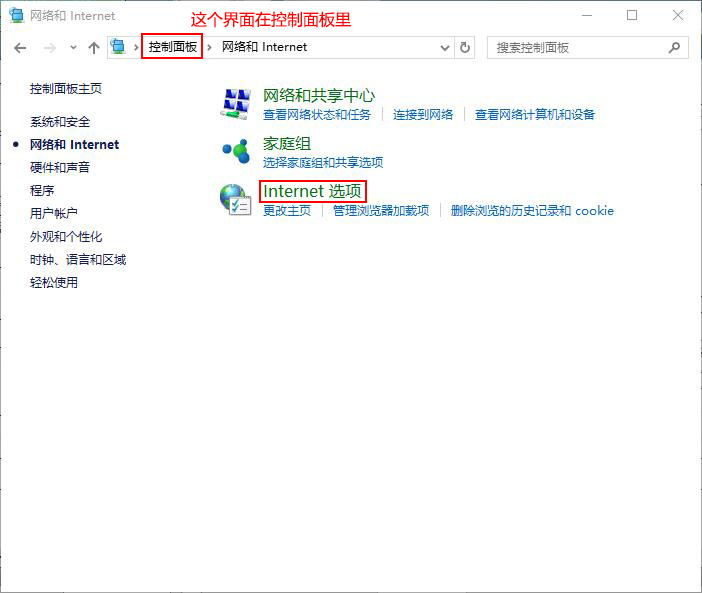Open 硬件和声音 category

(60, 167)
